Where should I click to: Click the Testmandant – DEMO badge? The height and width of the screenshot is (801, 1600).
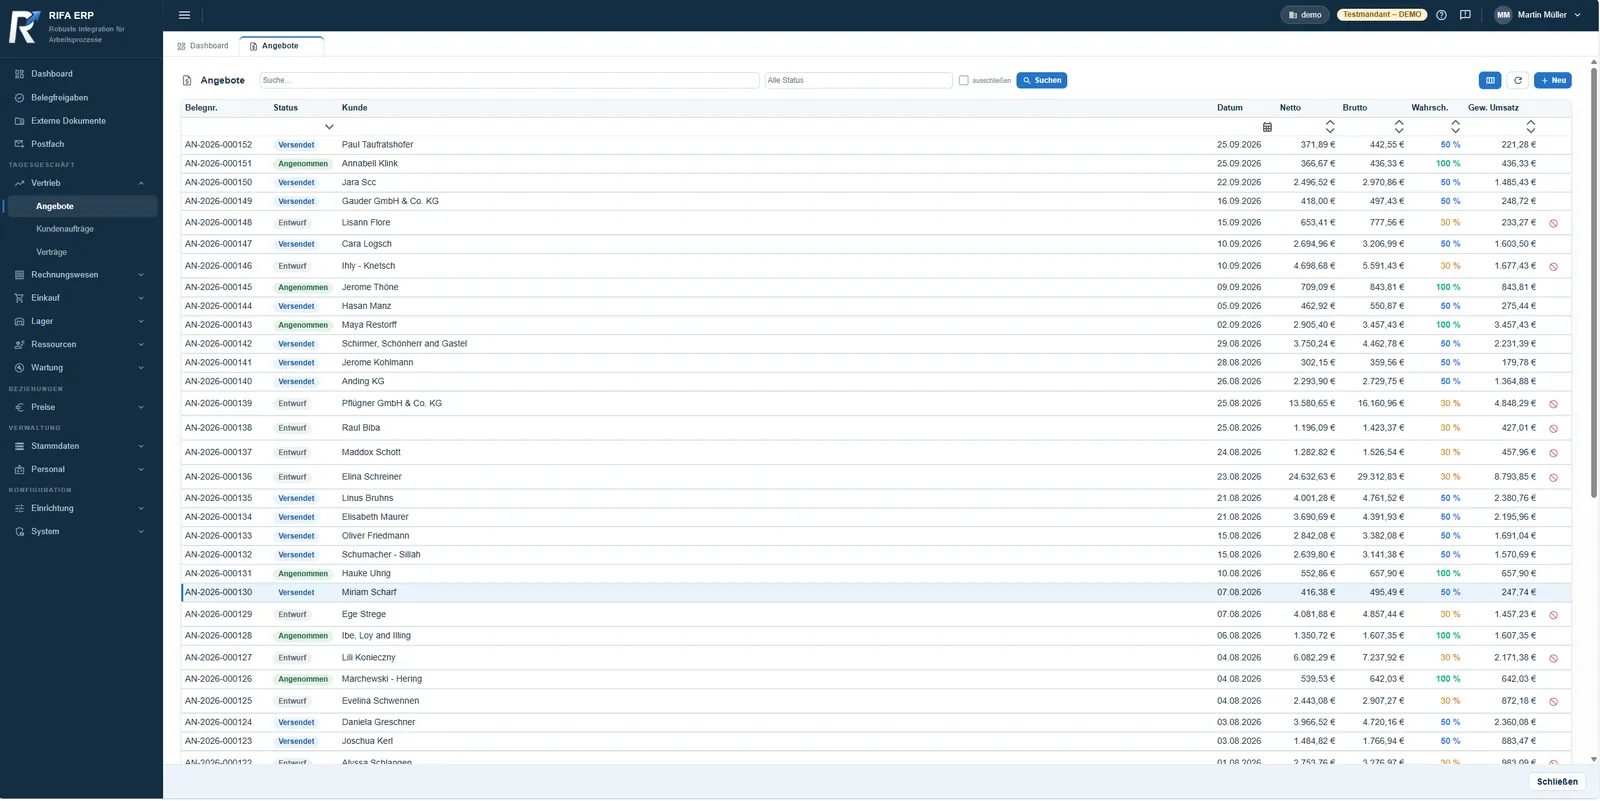pyautogui.click(x=1381, y=15)
